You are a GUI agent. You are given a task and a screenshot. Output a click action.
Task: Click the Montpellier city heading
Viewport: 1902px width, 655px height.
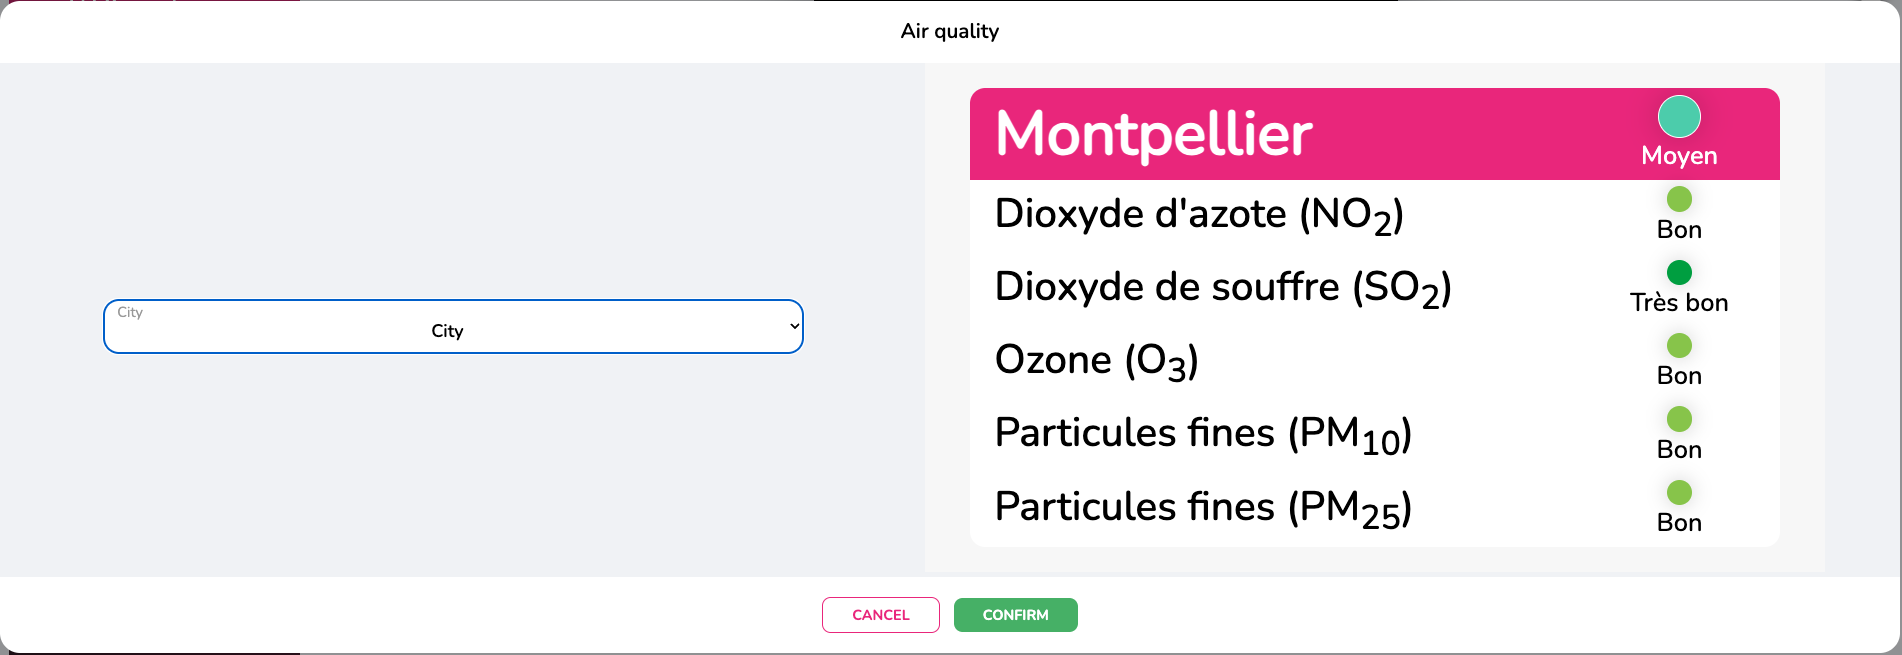click(1153, 134)
